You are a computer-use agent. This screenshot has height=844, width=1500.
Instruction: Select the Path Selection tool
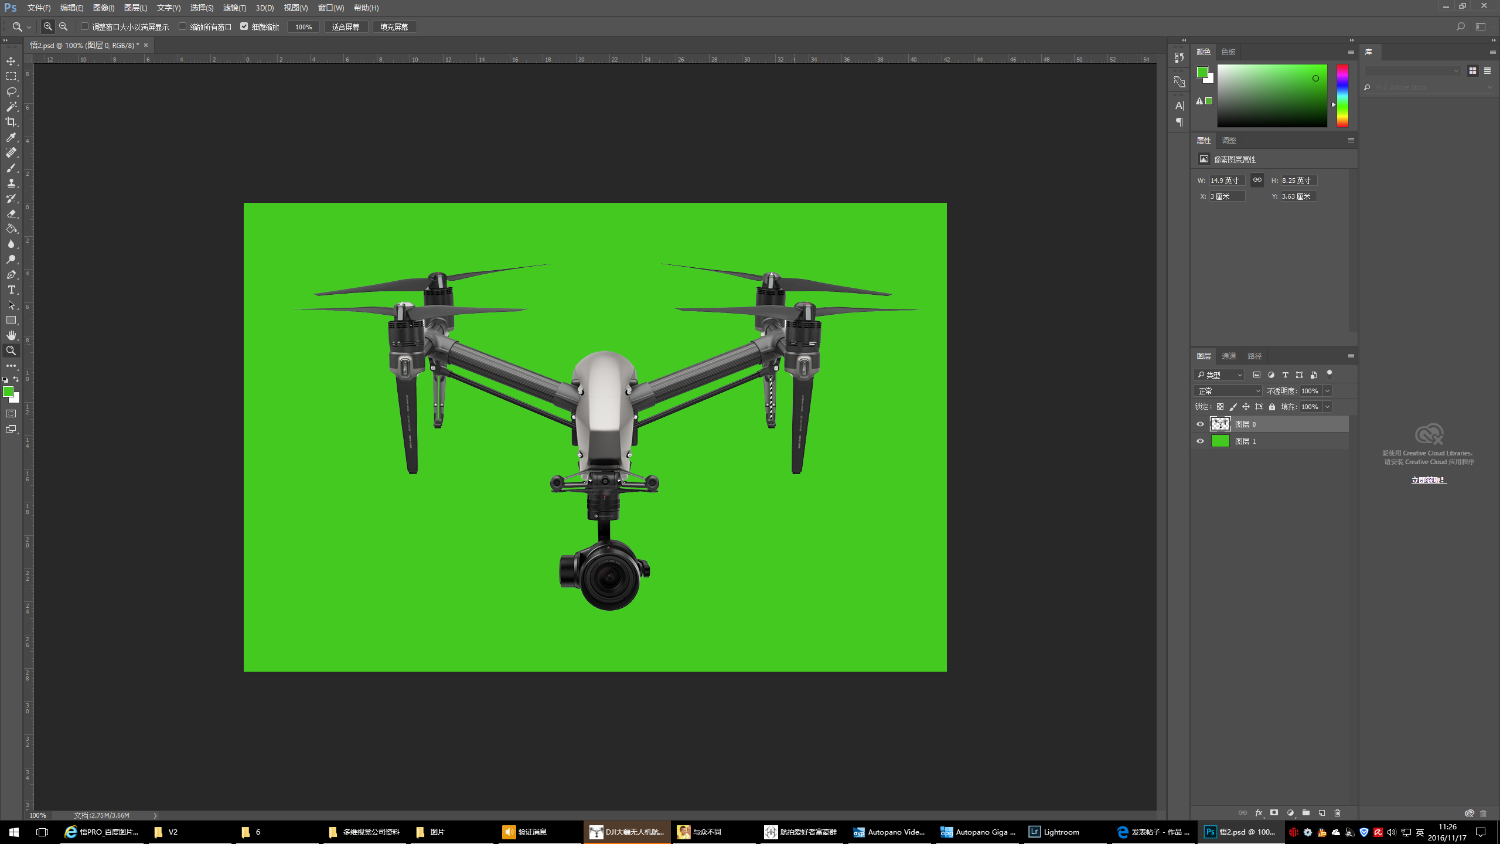[11, 305]
